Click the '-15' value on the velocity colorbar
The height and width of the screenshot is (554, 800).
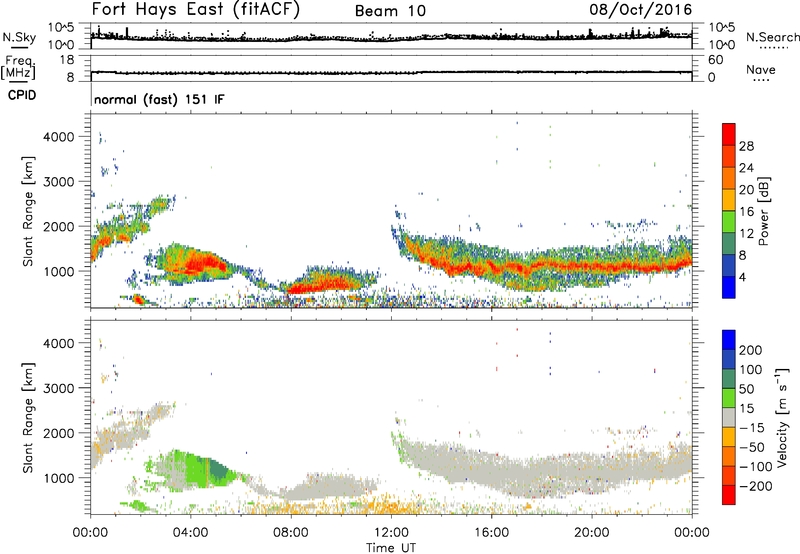click(x=752, y=427)
